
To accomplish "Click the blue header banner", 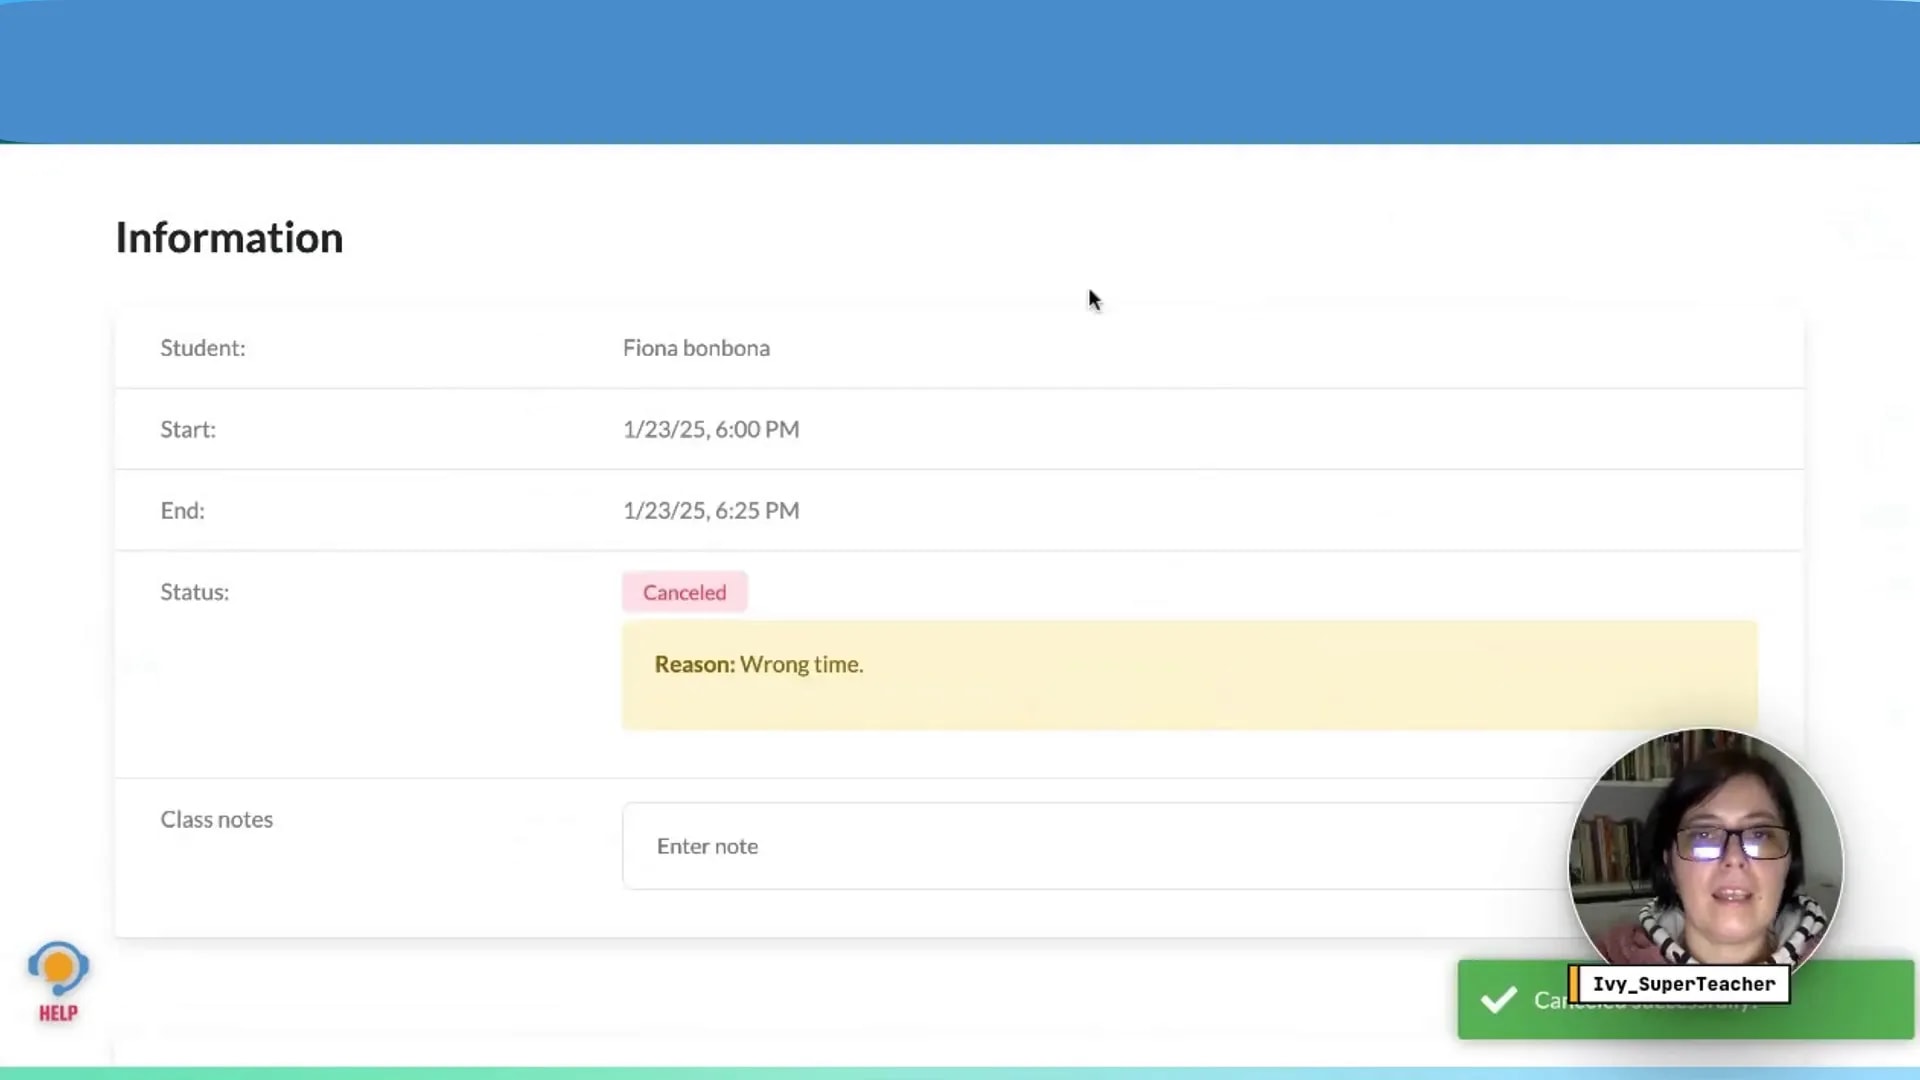I will [x=960, y=70].
